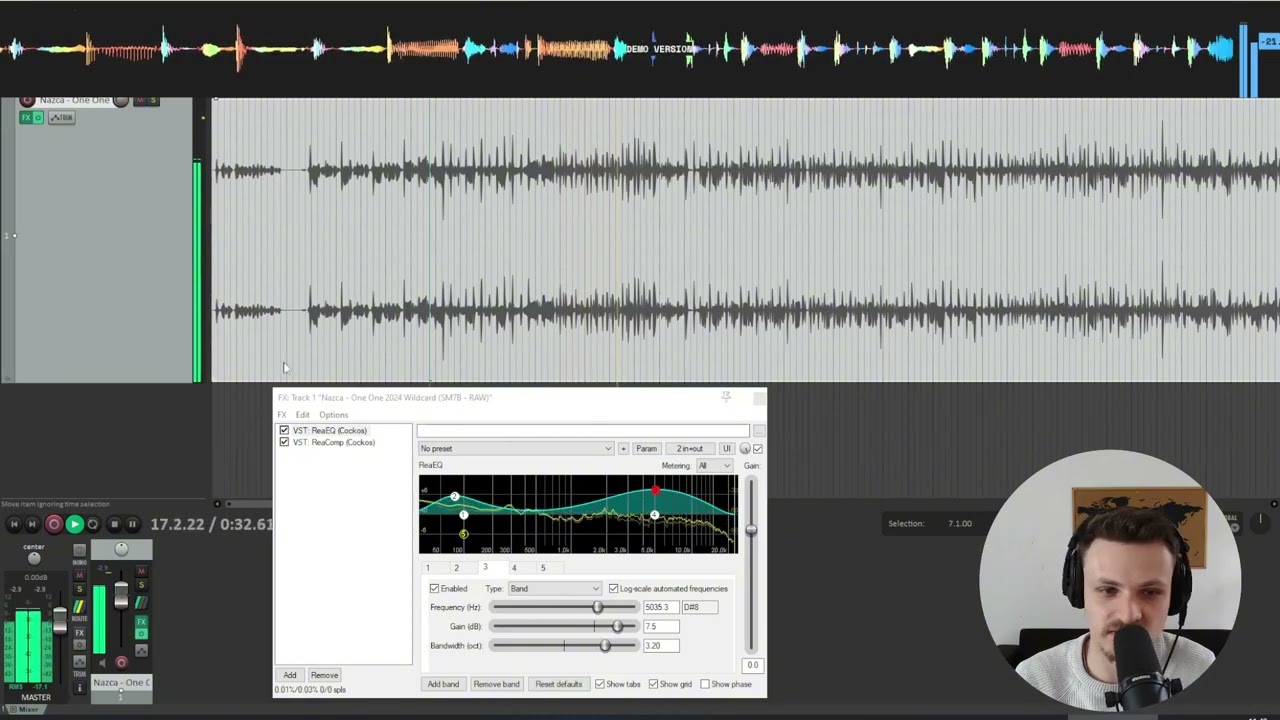Toggle Log-scale automated frequencies checkbox

pos(613,589)
